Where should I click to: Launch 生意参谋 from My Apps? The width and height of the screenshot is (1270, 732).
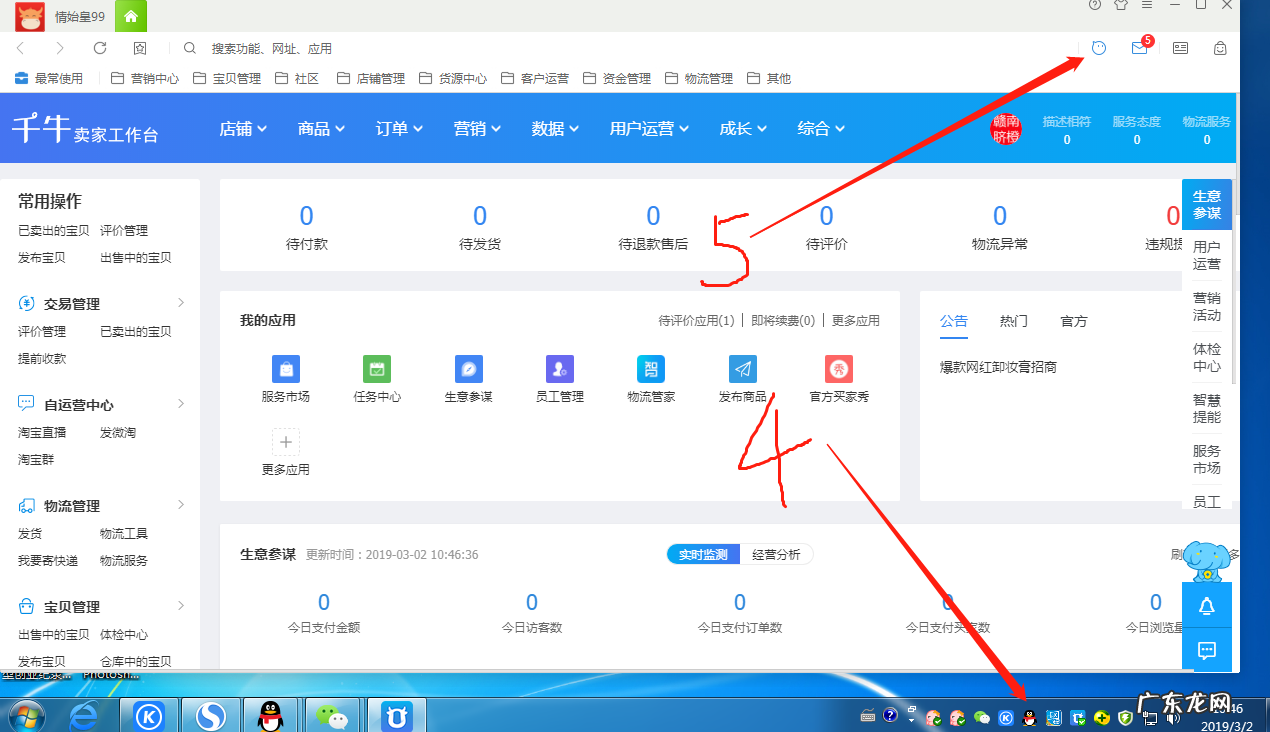click(x=467, y=369)
